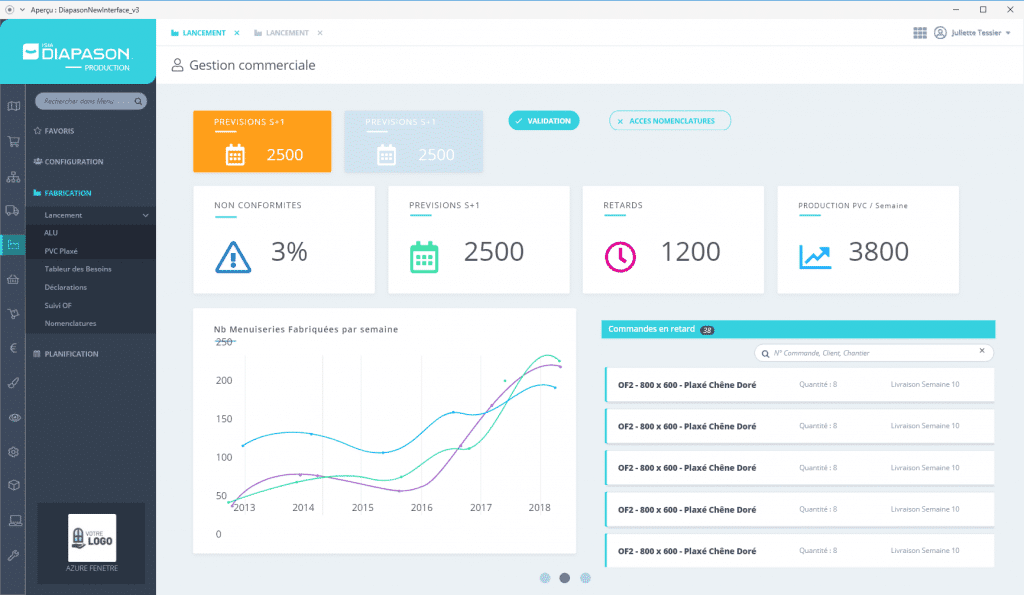Click the shopping cart icon in sidebar
Screen dimensions: 1024x595
(x=13, y=141)
